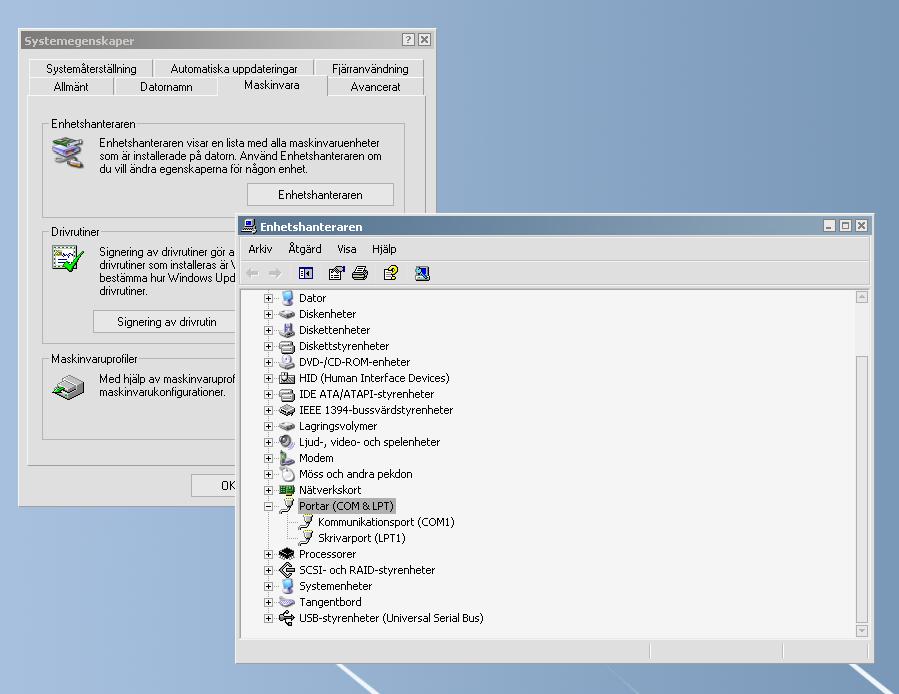Switch to the Avancerat tab
Image resolution: width=899 pixels, height=694 pixels.
[x=375, y=87]
